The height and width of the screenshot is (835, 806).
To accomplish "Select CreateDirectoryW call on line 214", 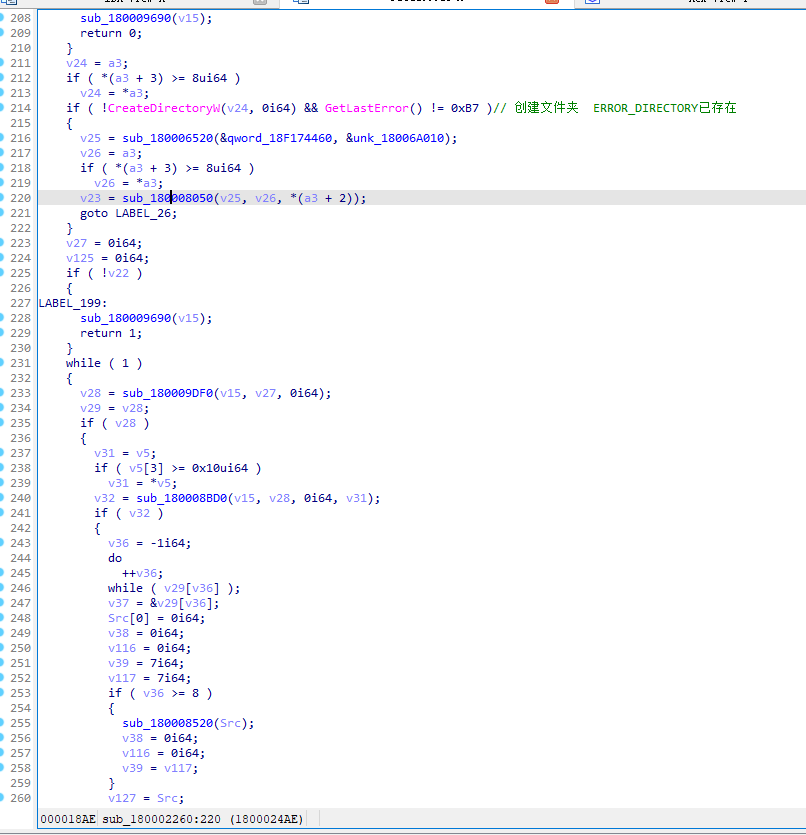I will point(164,108).
